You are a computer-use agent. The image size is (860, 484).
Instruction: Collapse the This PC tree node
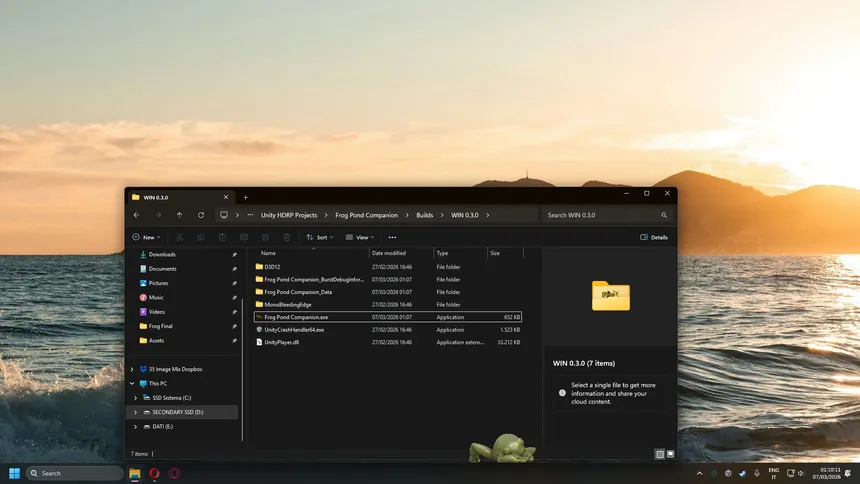[x=132, y=384]
